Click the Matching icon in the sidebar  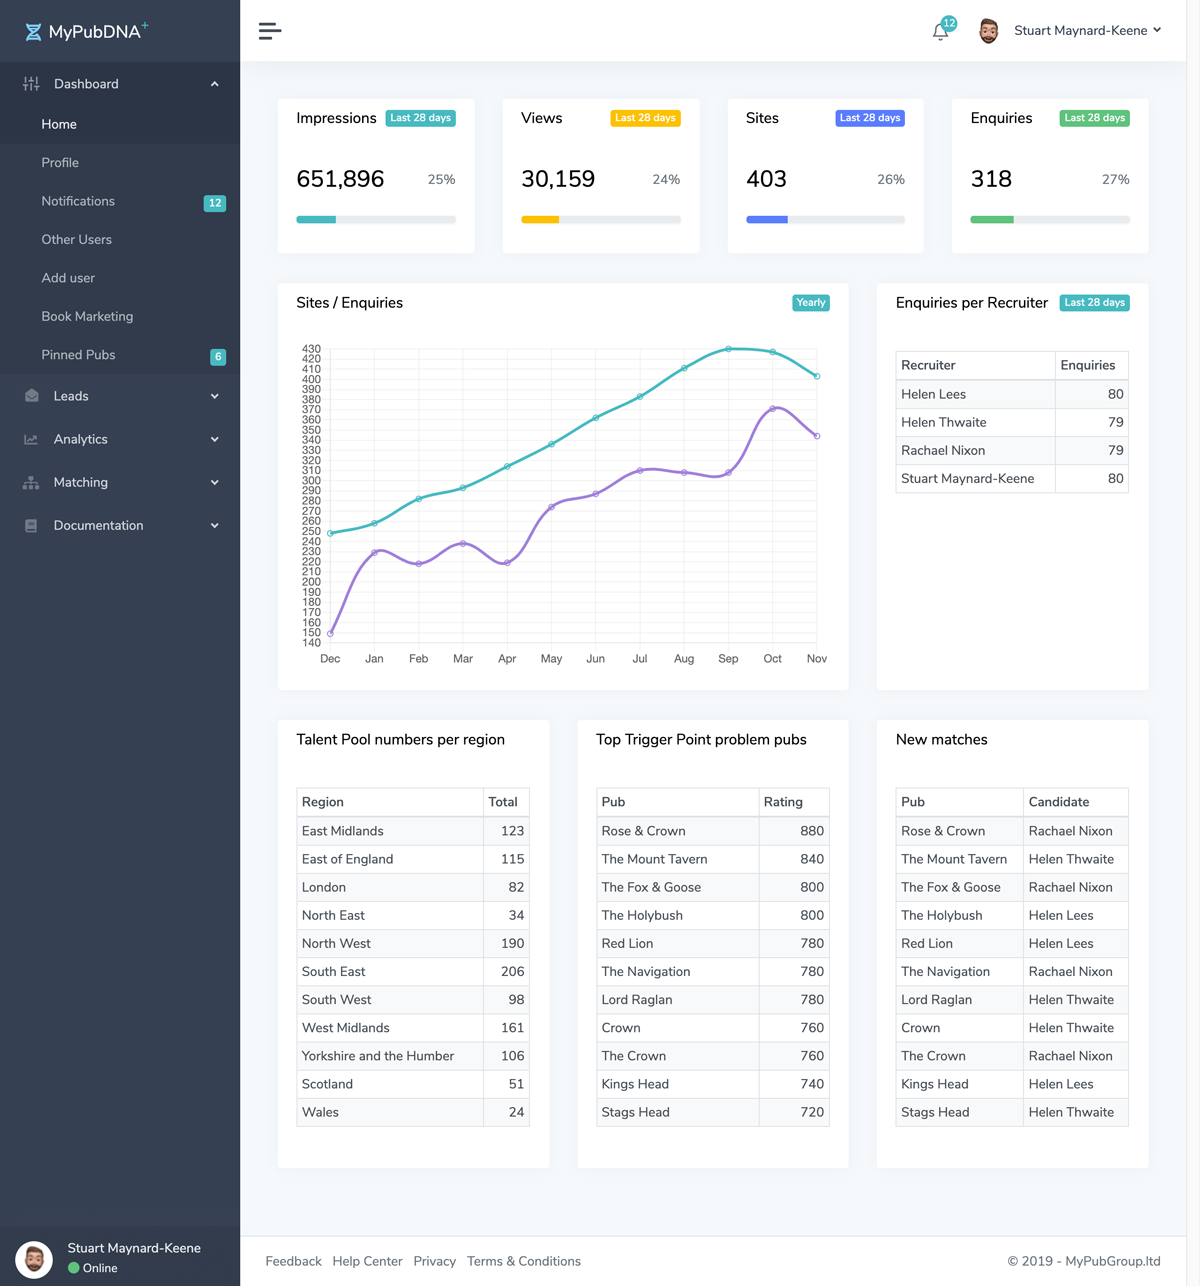(x=31, y=482)
